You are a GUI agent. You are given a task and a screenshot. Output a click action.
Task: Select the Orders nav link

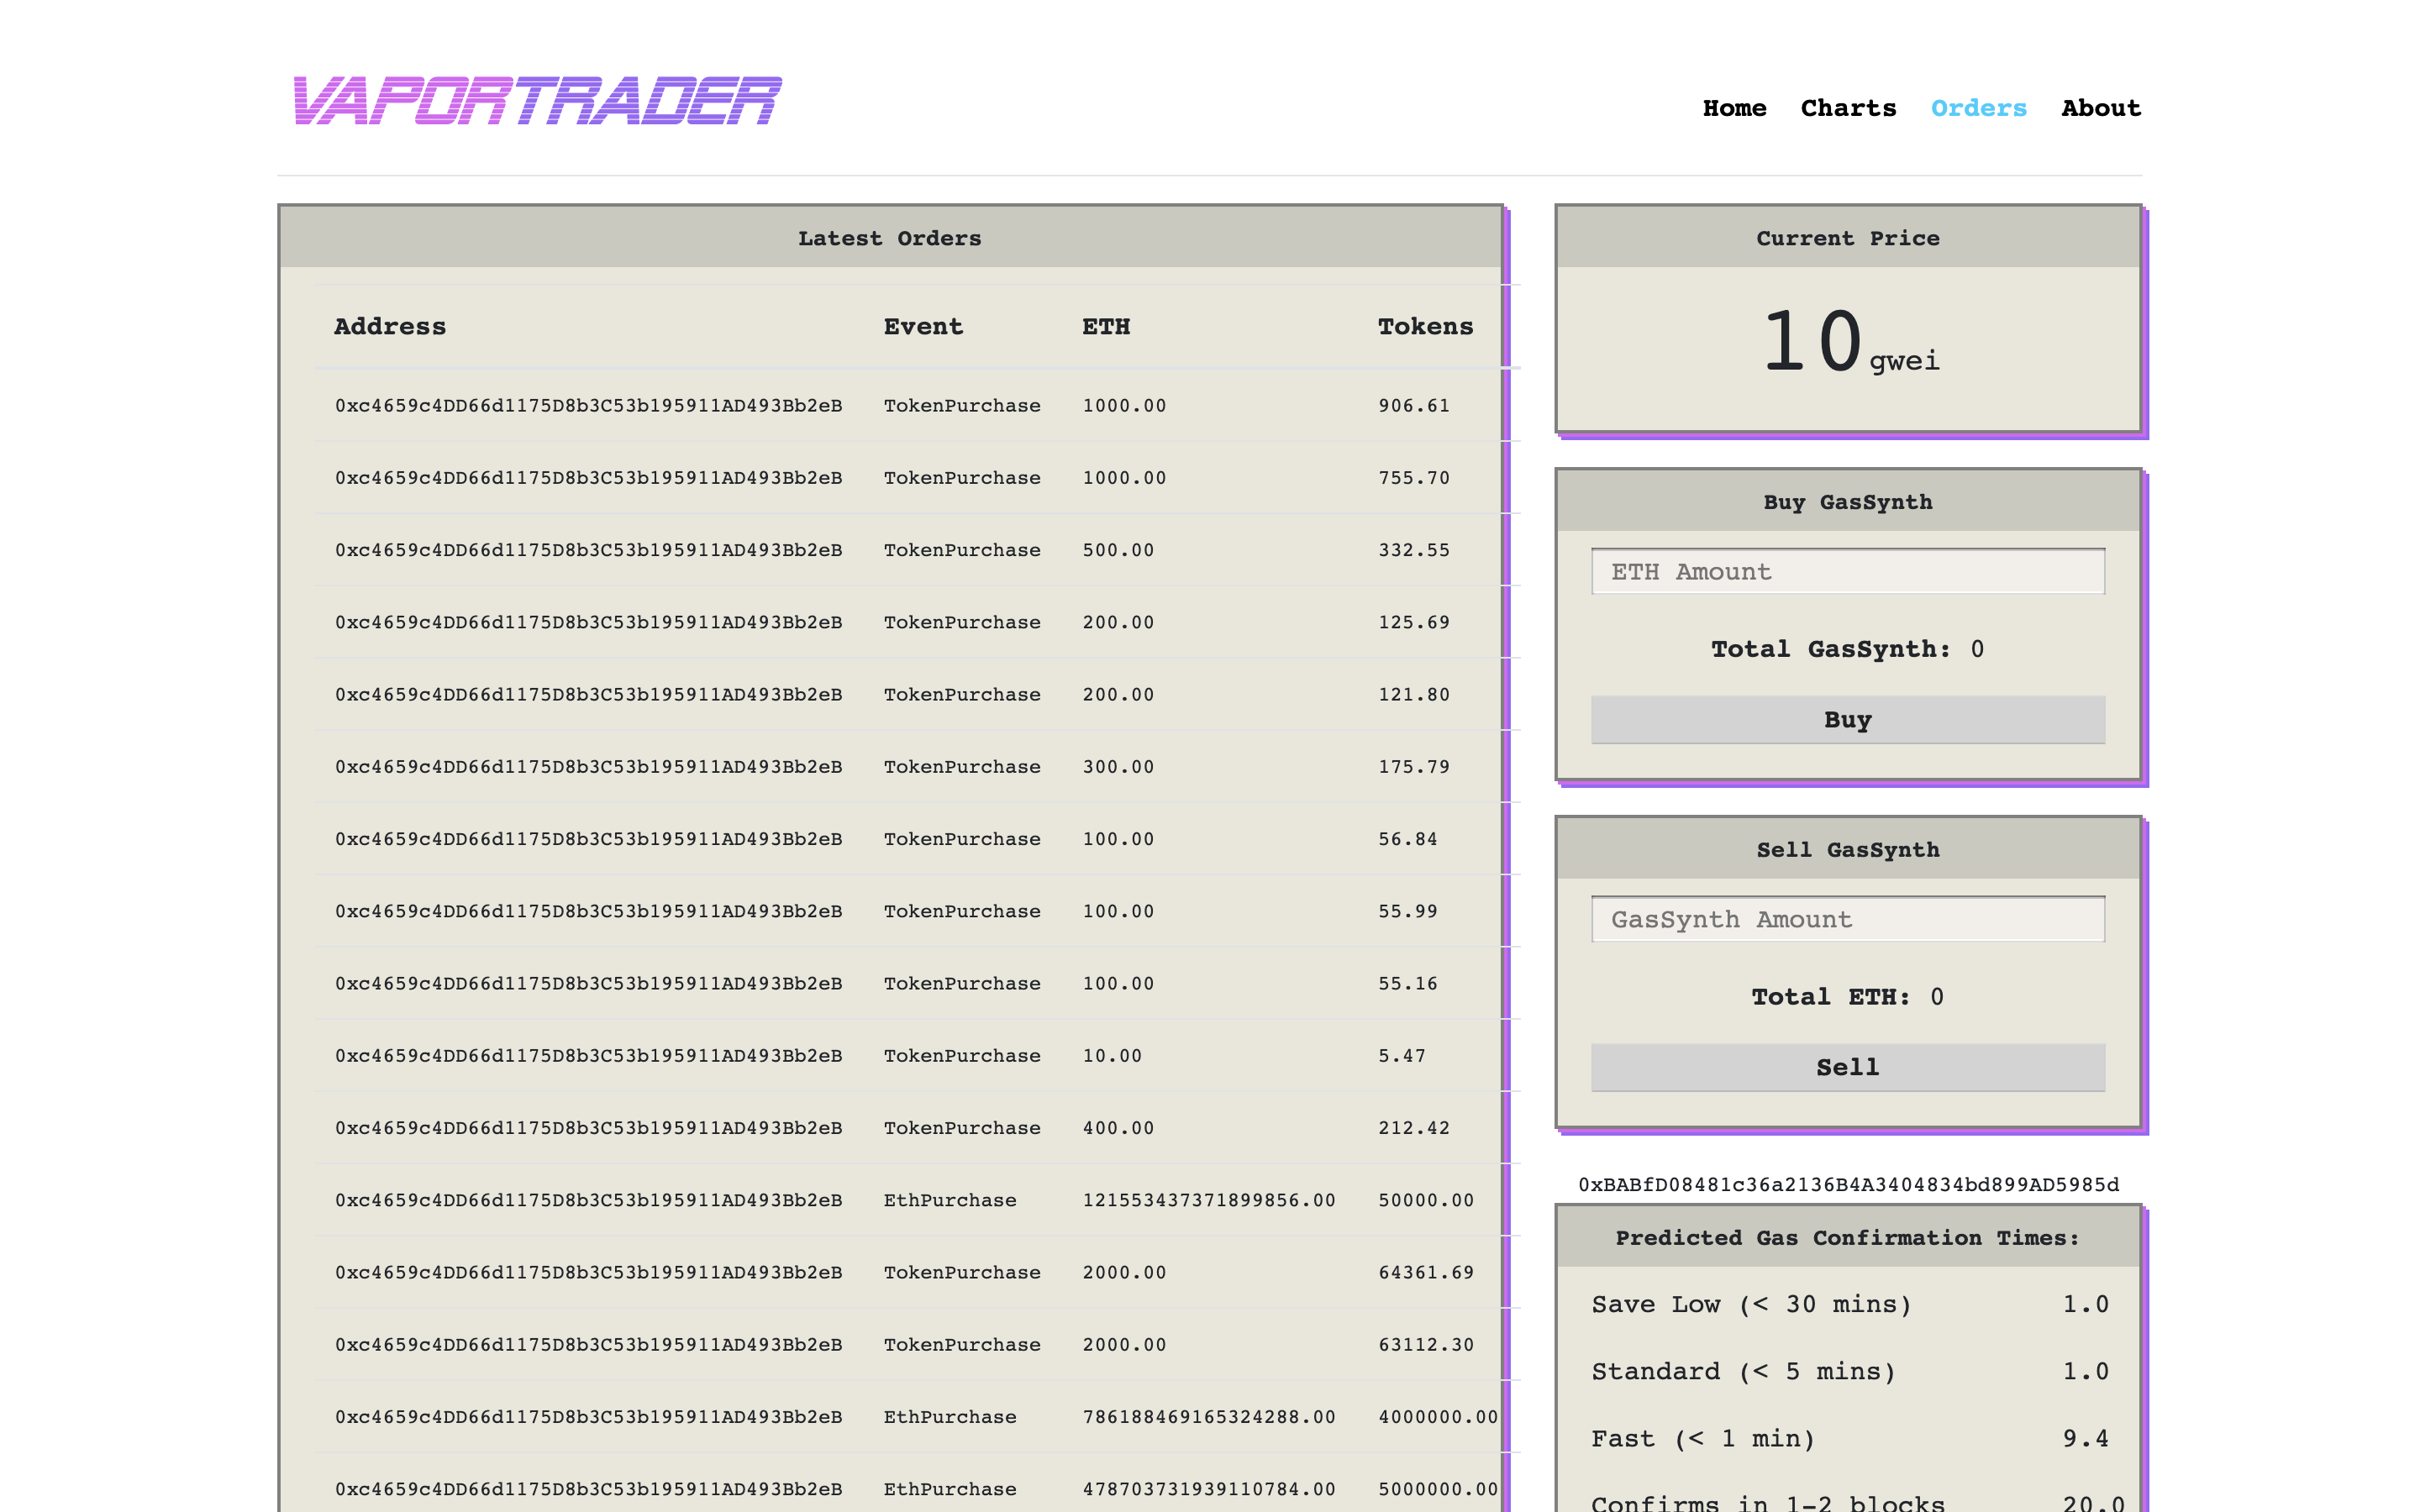[x=1978, y=108]
